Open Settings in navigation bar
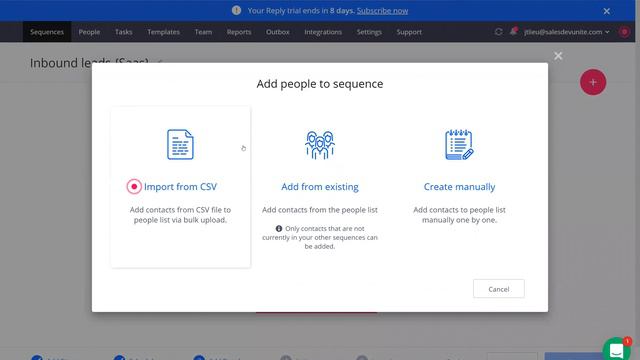The image size is (640, 360). click(369, 32)
